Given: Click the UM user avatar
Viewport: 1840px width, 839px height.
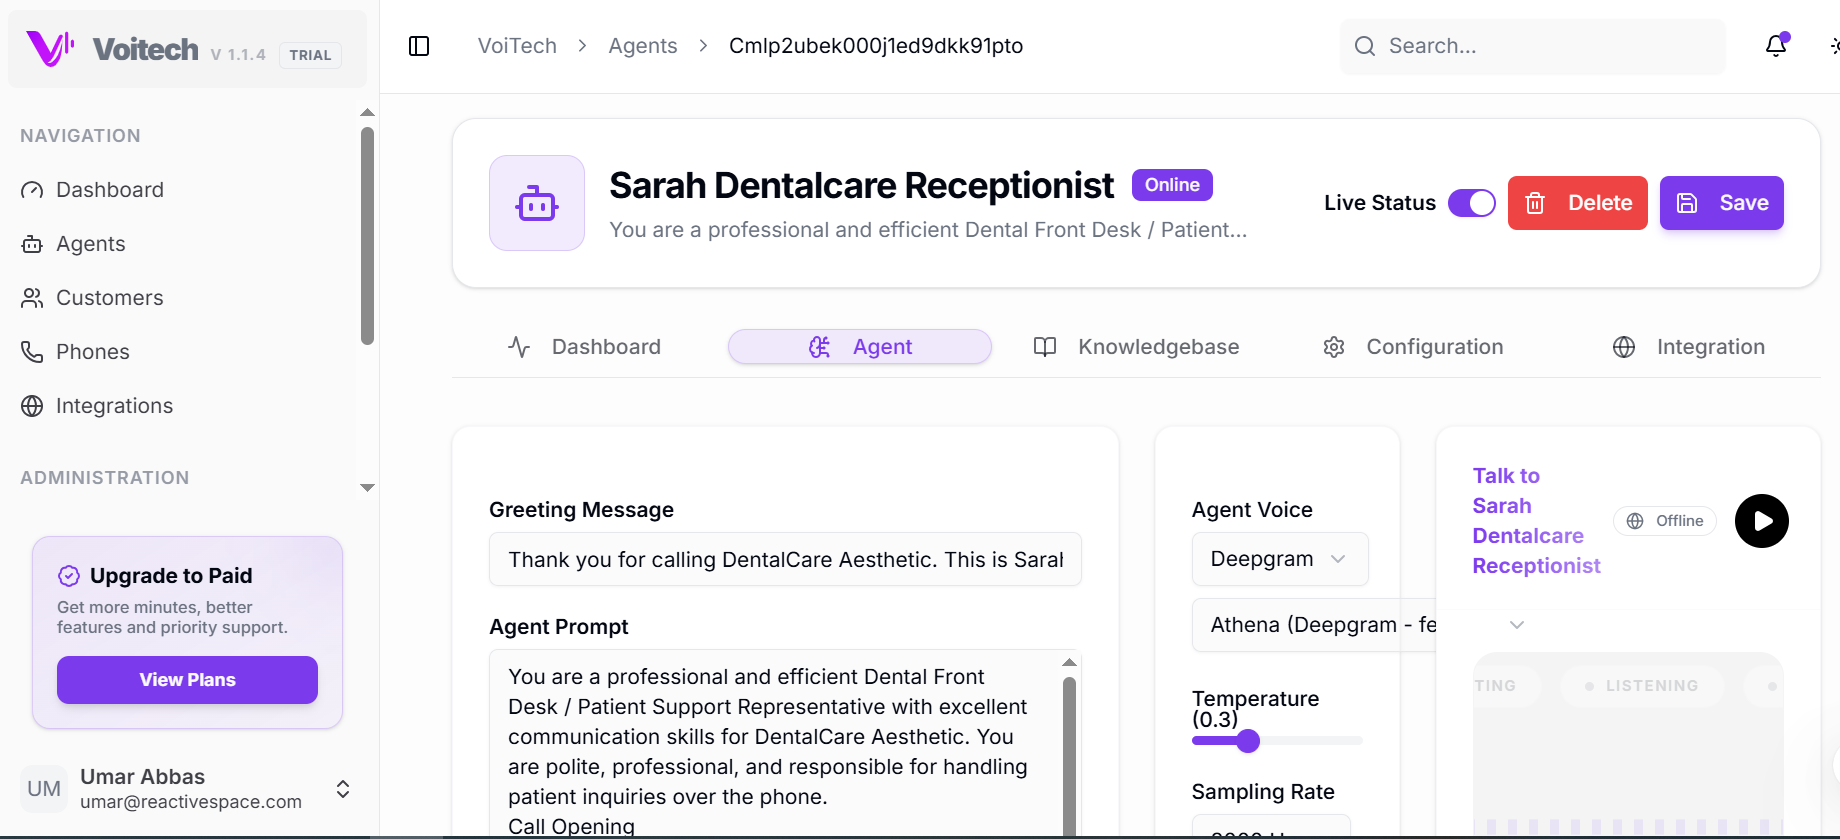Looking at the screenshot, I should [x=44, y=789].
